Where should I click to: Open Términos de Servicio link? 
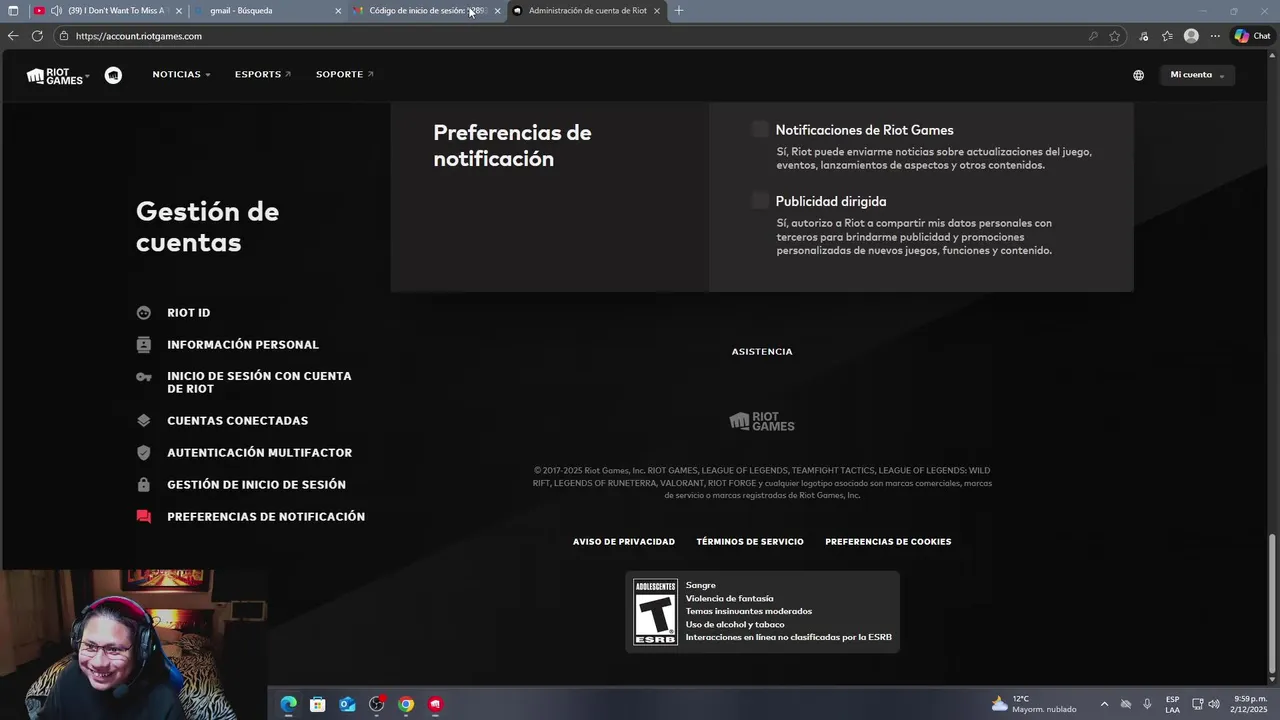pyautogui.click(x=750, y=542)
